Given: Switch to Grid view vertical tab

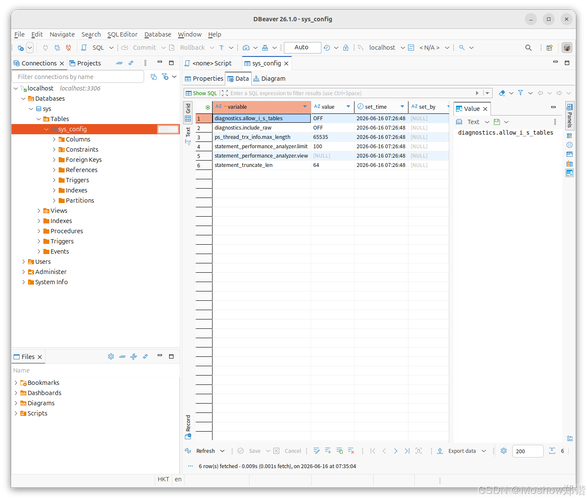Looking at the screenshot, I should [x=188, y=112].
